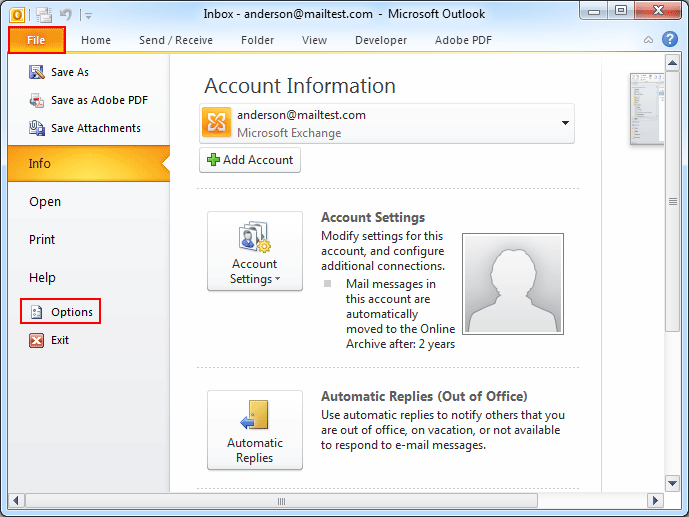The image size is (689, 517).
Task: Click the Add Account button label
Action: 258,160
